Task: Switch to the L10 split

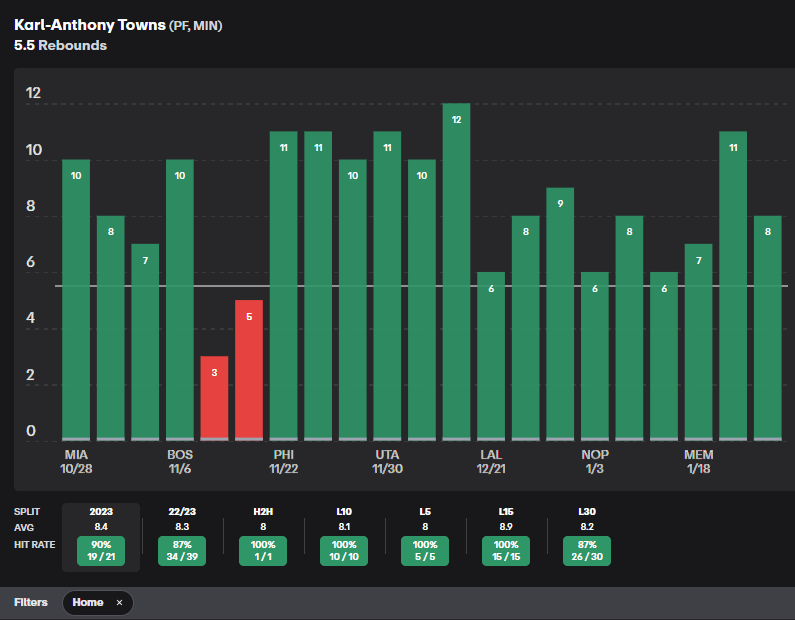Action: pos(344,512)
